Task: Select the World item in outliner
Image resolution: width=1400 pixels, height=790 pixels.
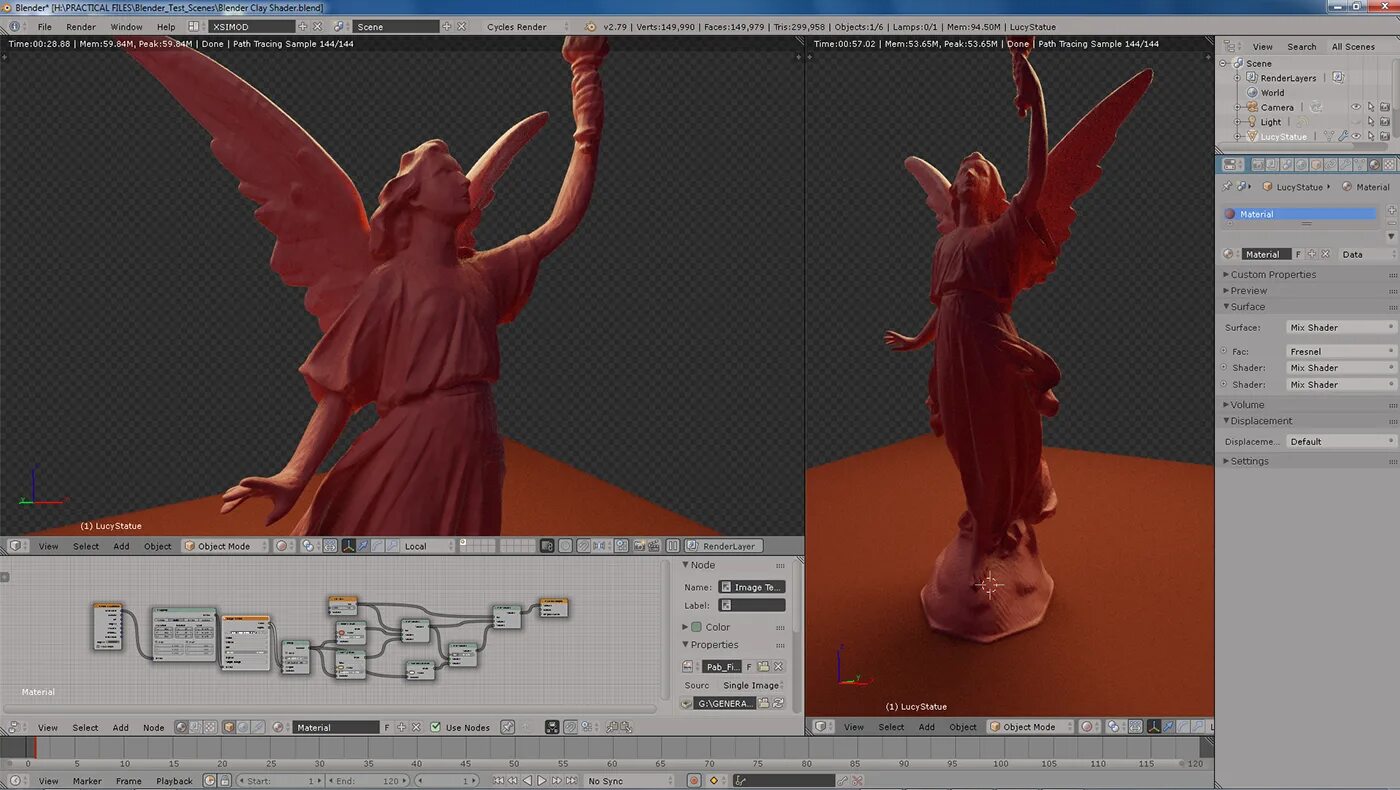Action: (x=1272, y=93)
